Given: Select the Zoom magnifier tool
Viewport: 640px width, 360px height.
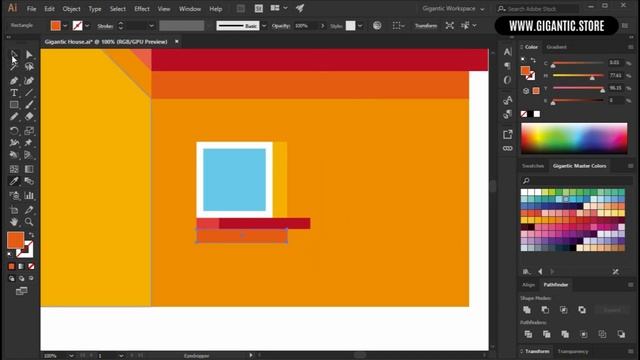Looking at the screenshot, I should click(x=29, y=222).
